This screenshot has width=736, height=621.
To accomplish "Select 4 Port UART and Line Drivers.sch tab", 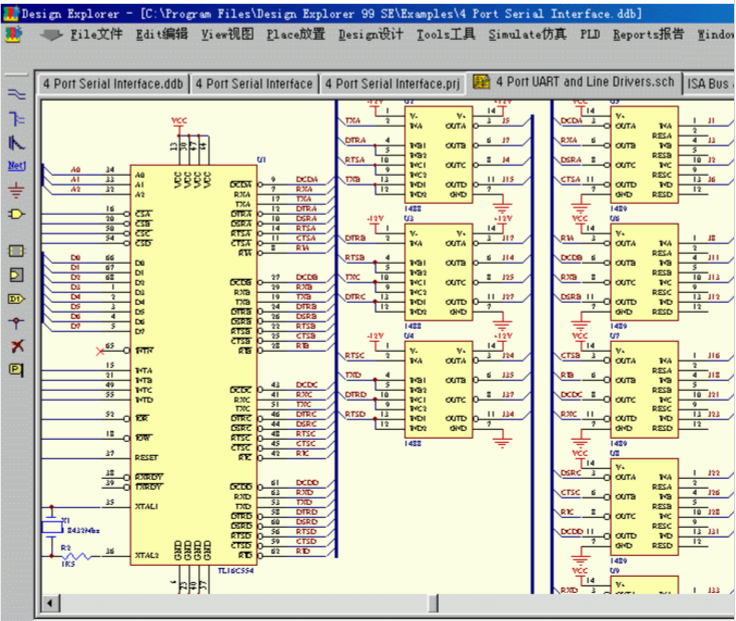I will (x=574, y=83).
